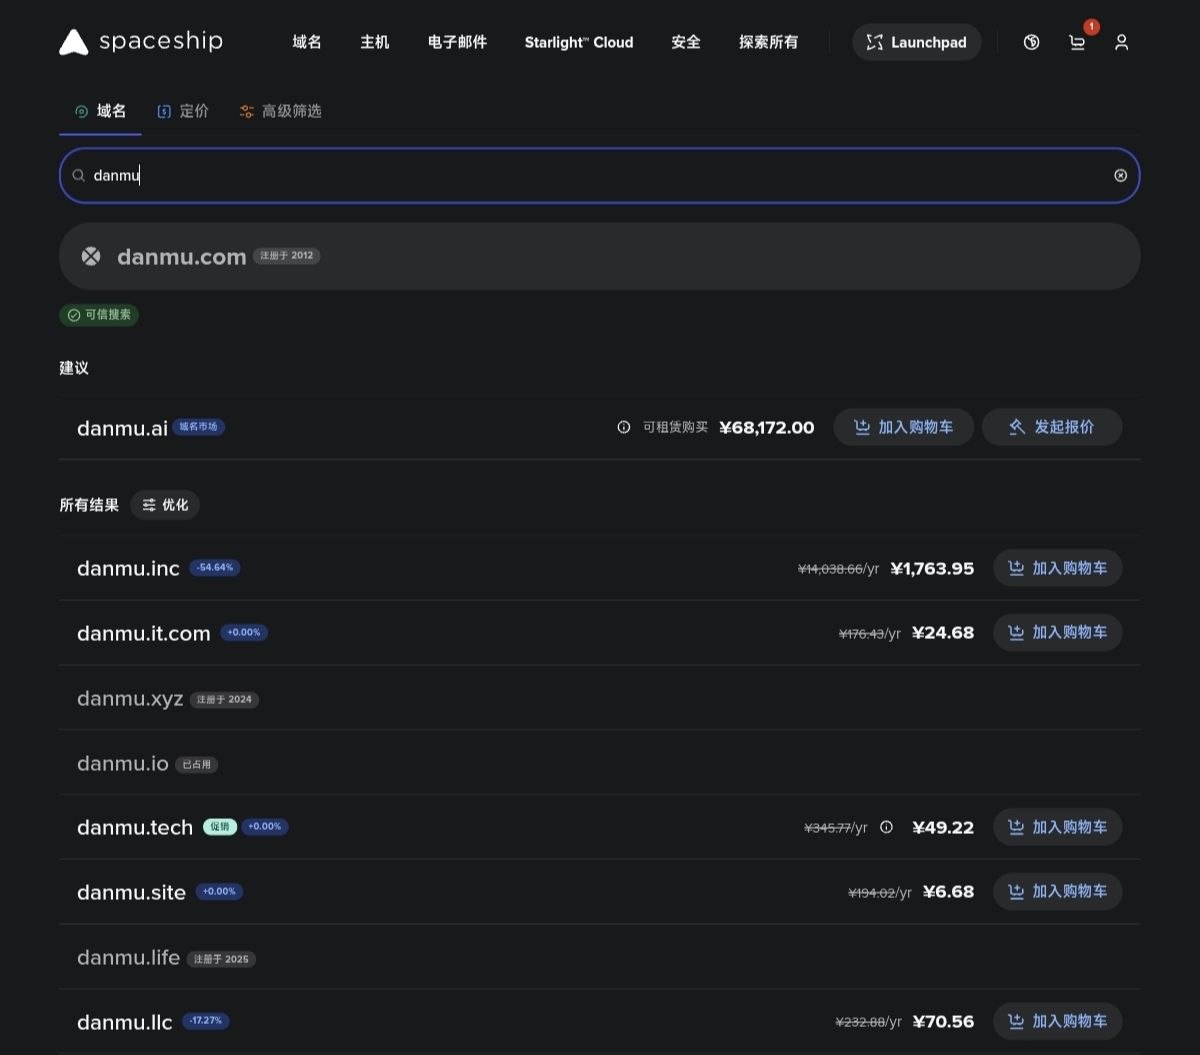Clear the search field with the X icon
Image resolution: width=1200 pixels, height=1055 pixels.
pyautogui.click(x=1121, y=175)
